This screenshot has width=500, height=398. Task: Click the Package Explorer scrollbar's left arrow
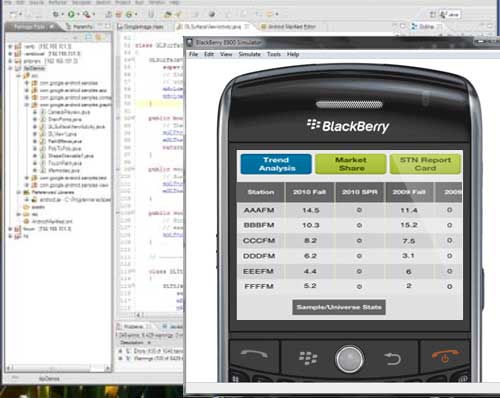(x=9, y=368)
